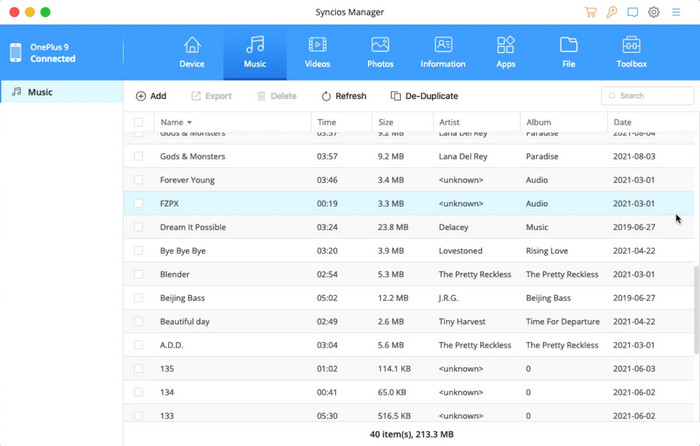Toggle the select-all checkbox in header
Image resolution: width=700 pixels, height=446 pixels.
click(138, 122)
